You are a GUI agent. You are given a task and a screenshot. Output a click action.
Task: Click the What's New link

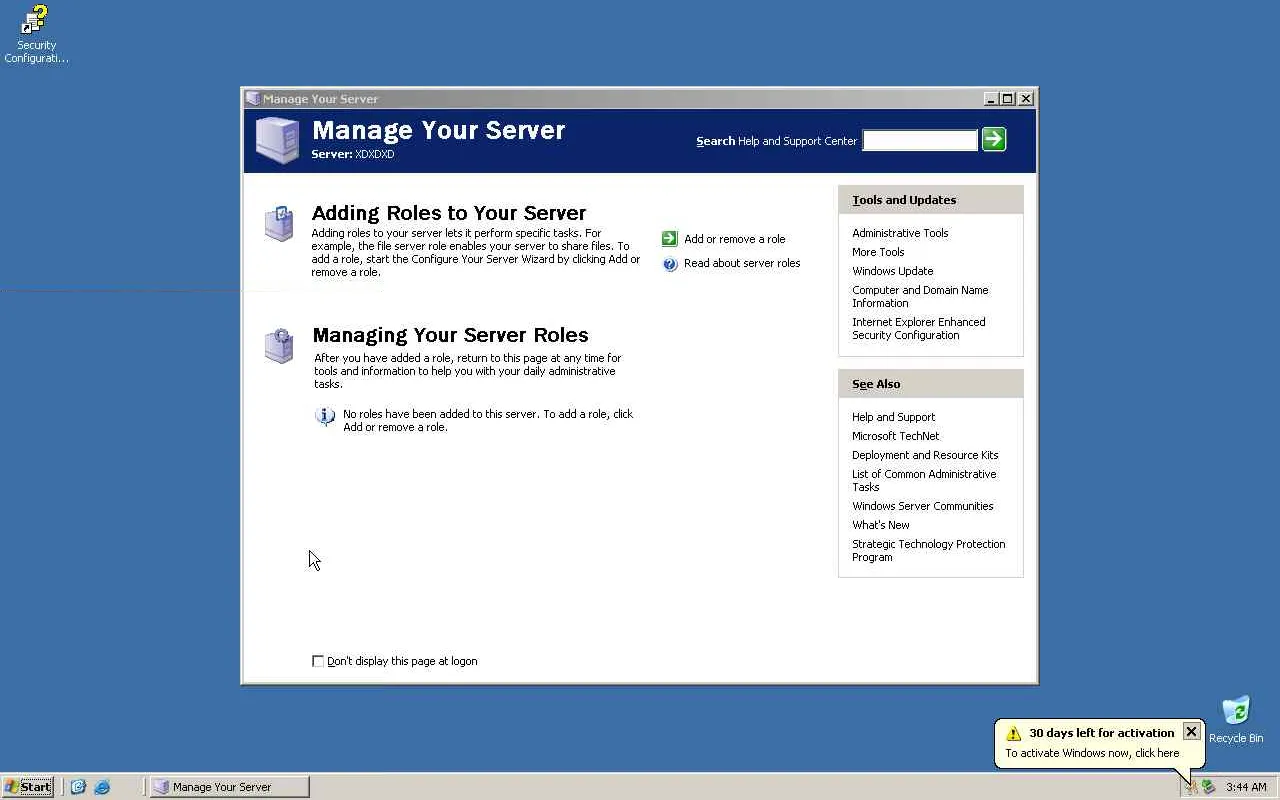click(x=880, y=525)
